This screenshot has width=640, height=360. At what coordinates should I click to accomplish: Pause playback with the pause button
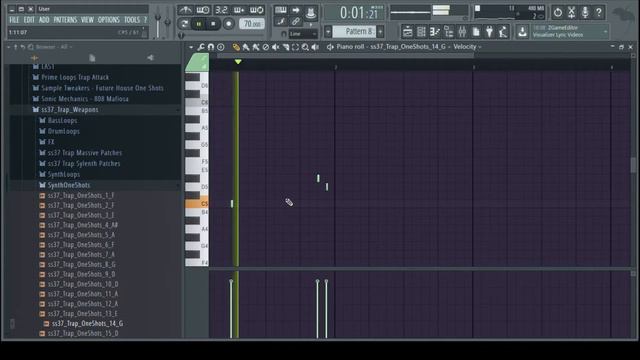tap(198, 24)
